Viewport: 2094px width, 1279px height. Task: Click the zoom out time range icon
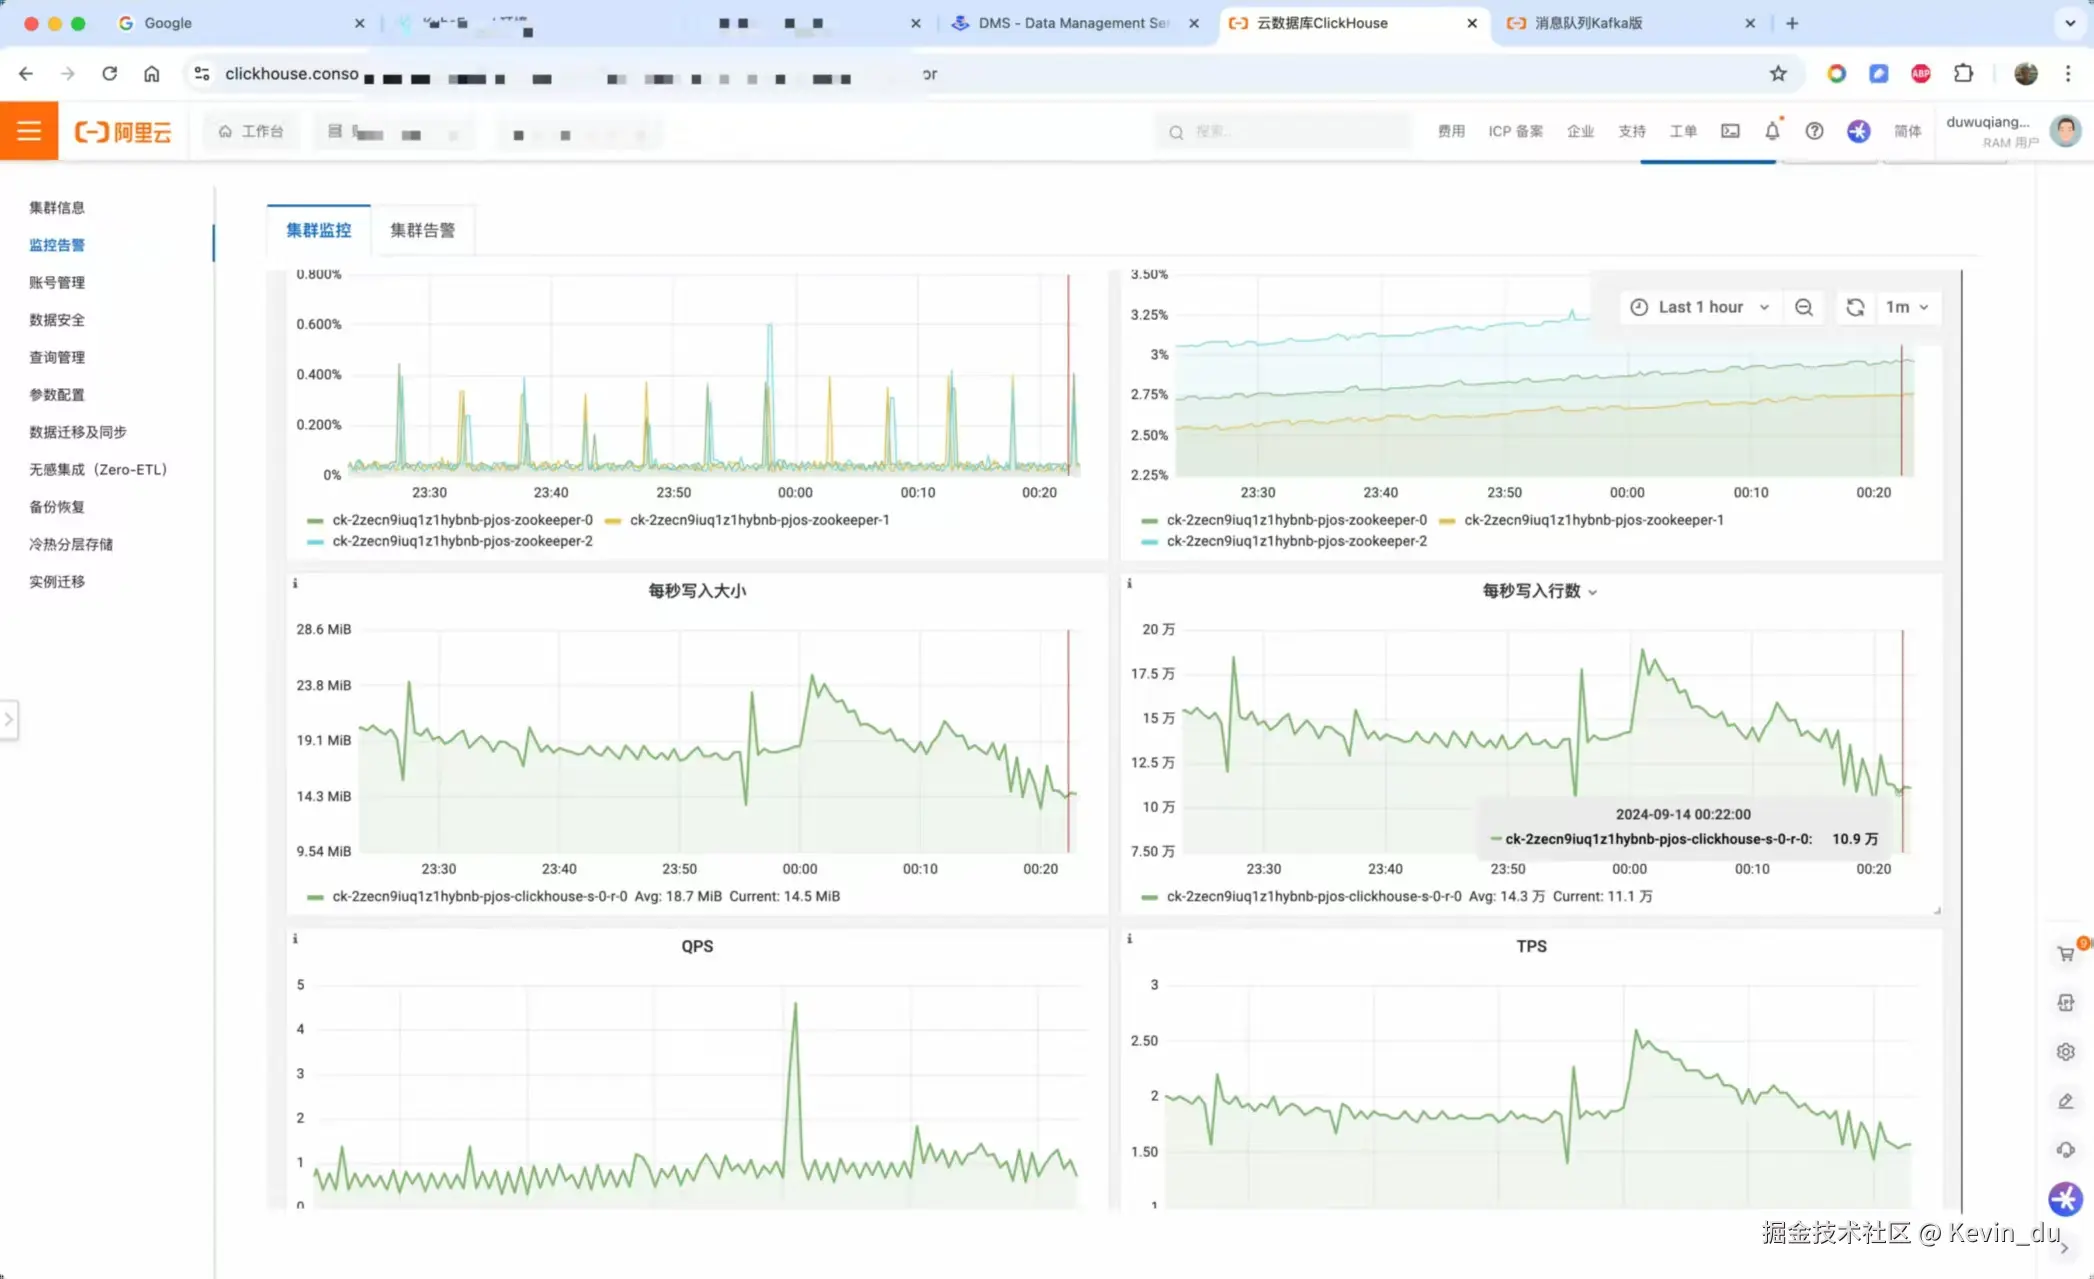click(x=1804, y=307)
